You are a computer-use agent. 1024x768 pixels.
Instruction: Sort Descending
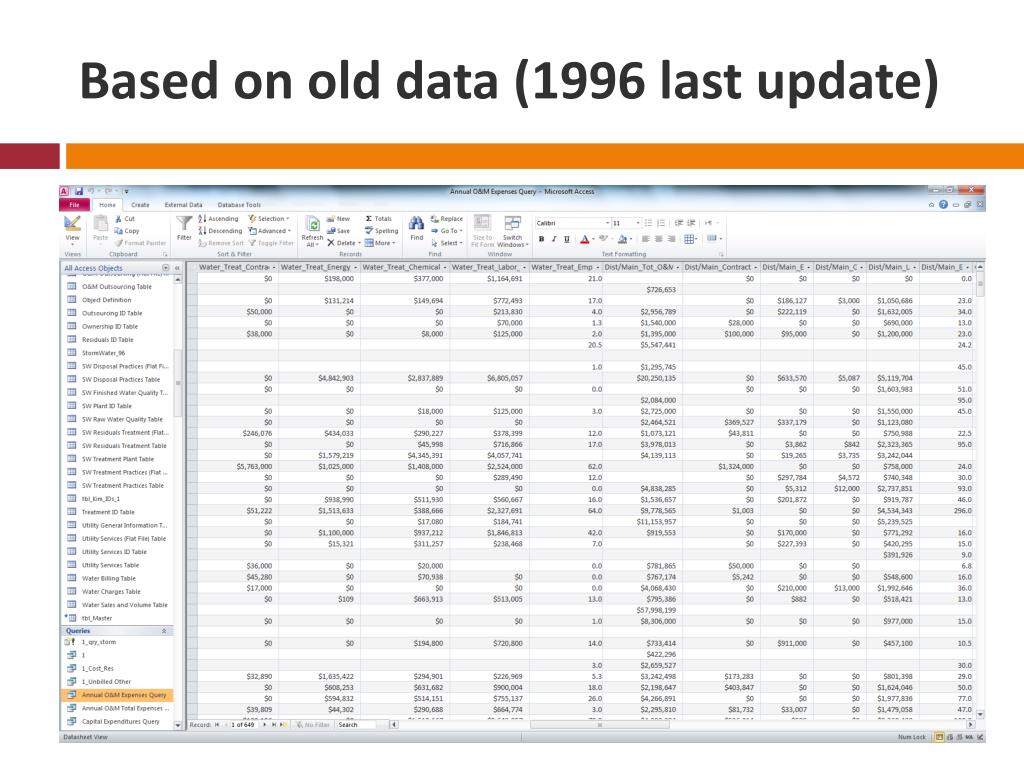click(220, 231)
